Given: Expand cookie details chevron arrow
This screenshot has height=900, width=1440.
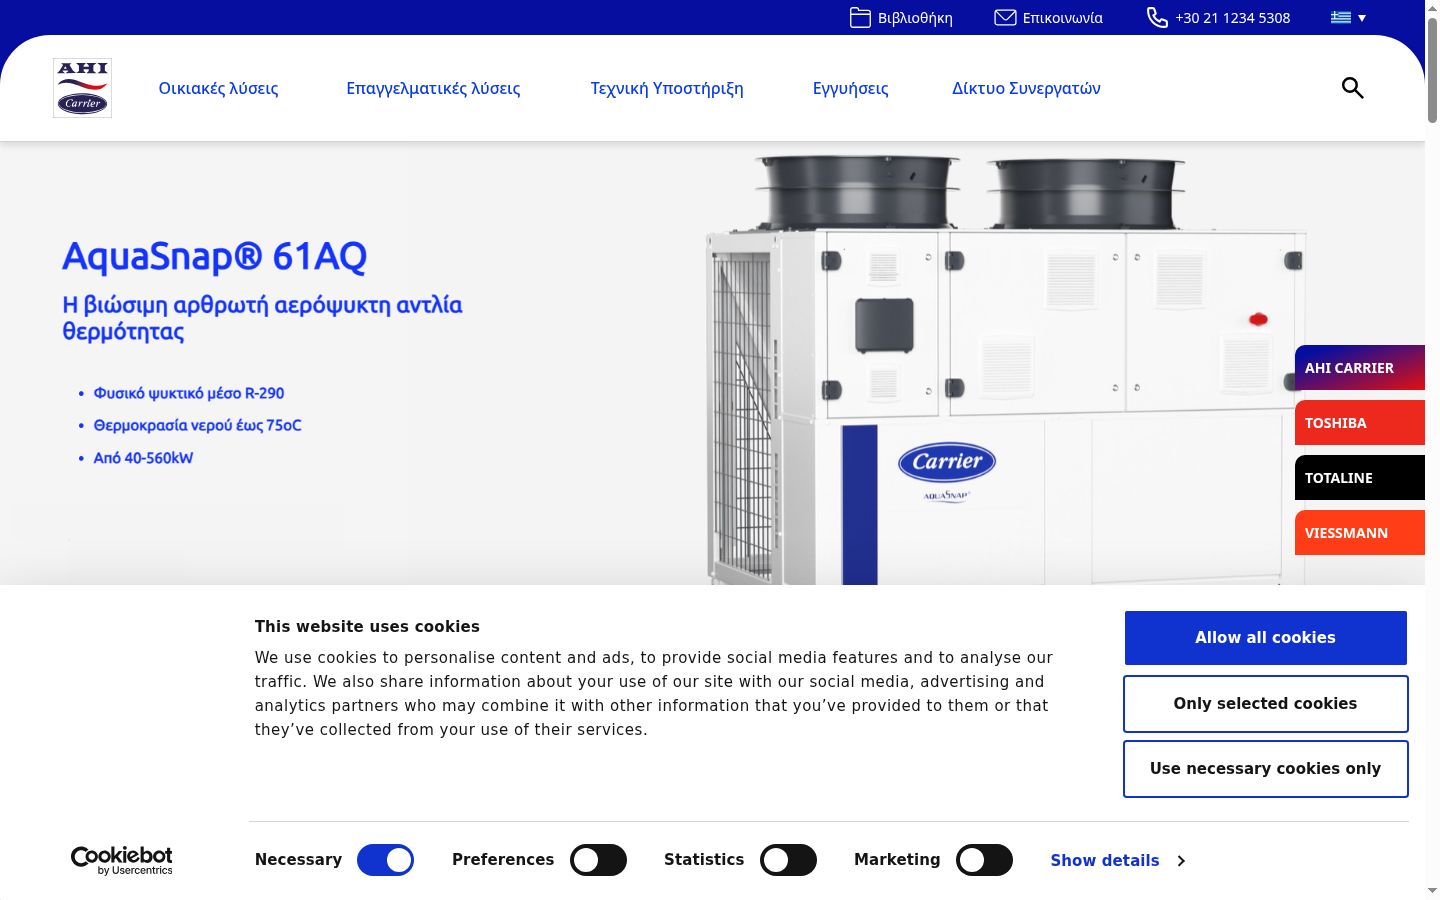Looking at the screenshot, I should [1181, 860].
